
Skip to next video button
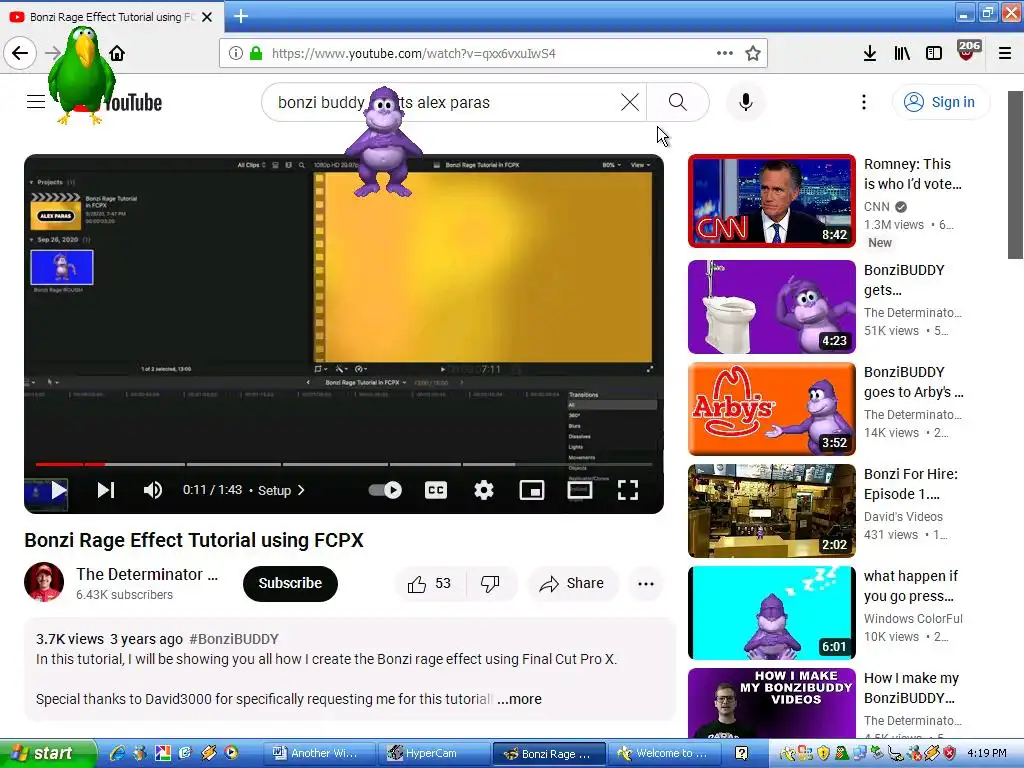click(x=106, y=490)
